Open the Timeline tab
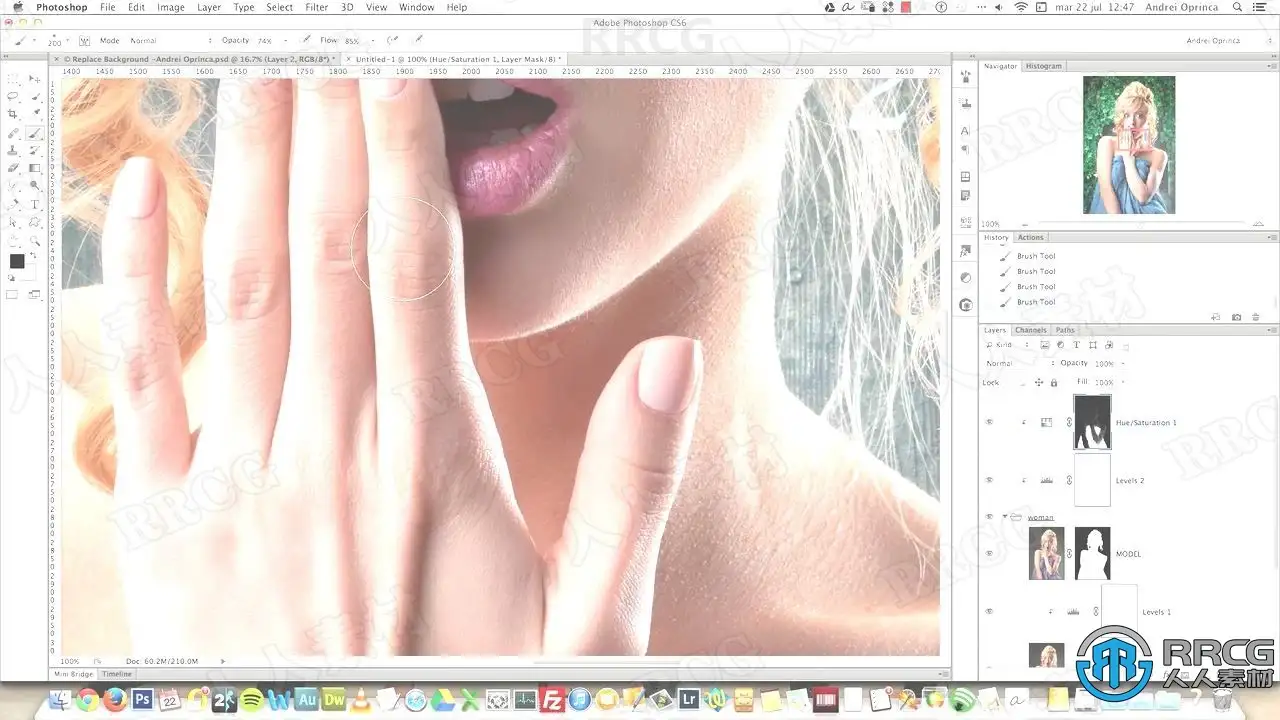The image size is (1280, 720). click(116, 674)
